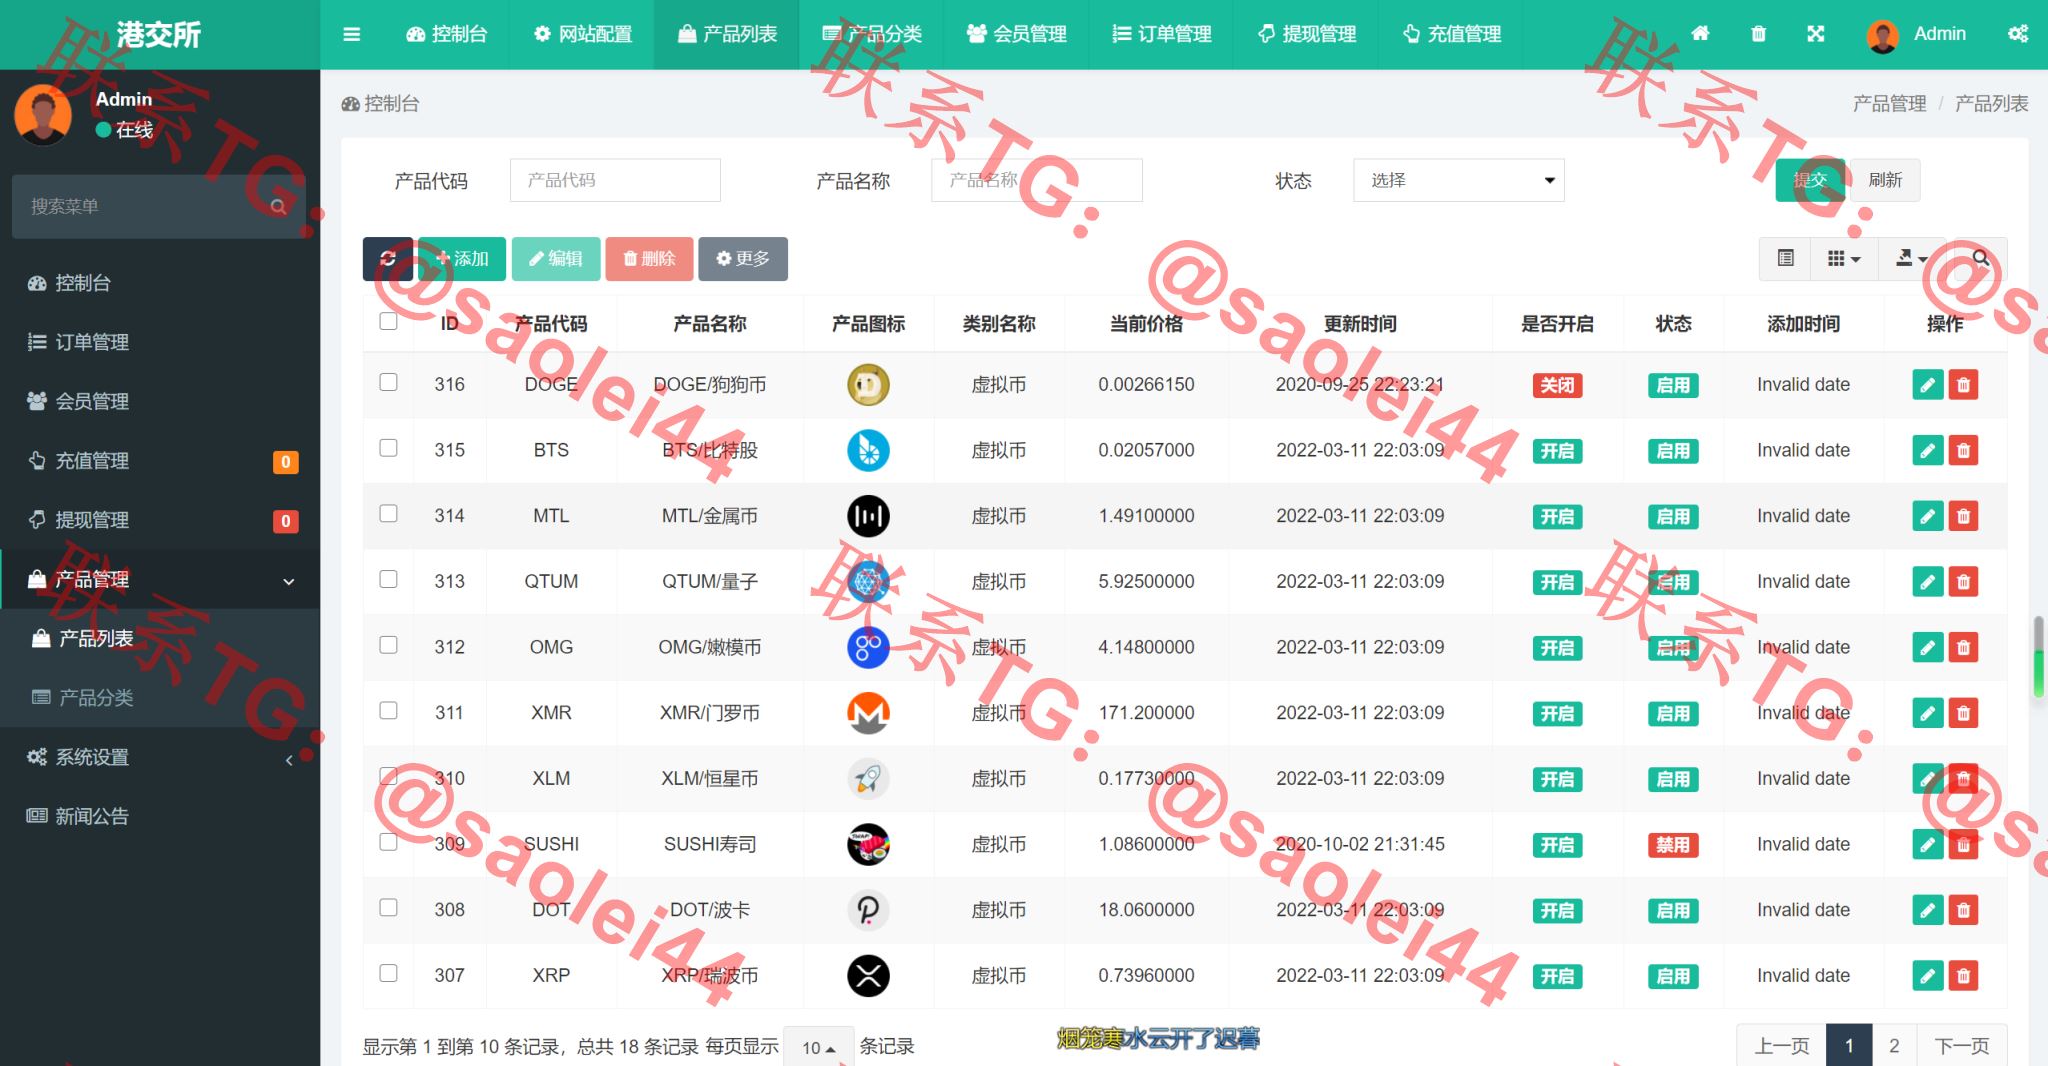Go to page 2 in pagination
2048x1066 pixels.
click(x=1894, y=1046)
